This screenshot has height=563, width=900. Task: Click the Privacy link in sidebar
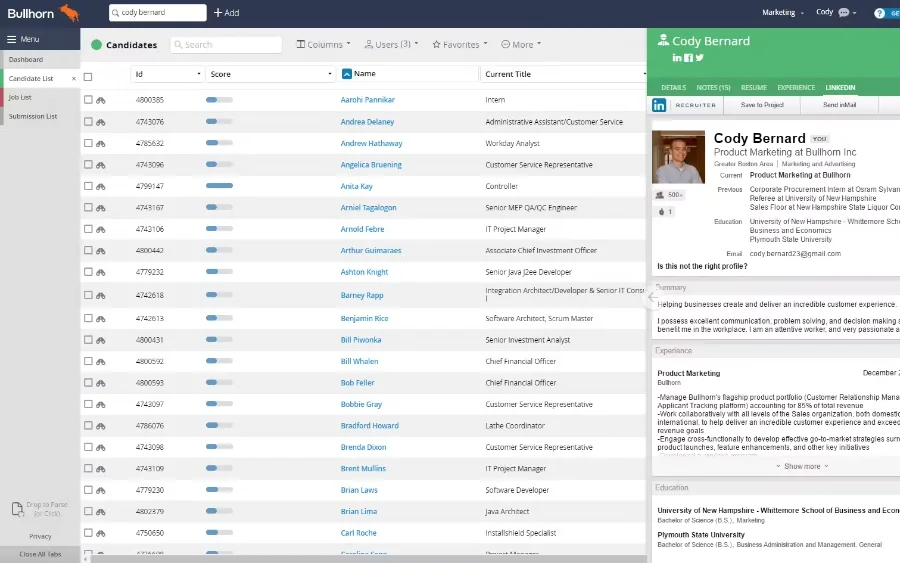tap(40, 537)
